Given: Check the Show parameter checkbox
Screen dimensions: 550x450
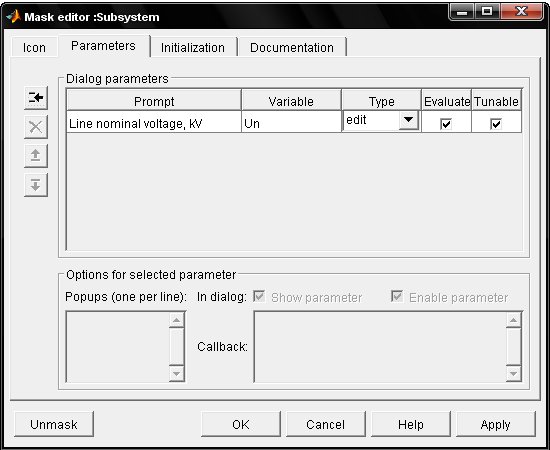Looking at the screenshot, I should (259, 296).
